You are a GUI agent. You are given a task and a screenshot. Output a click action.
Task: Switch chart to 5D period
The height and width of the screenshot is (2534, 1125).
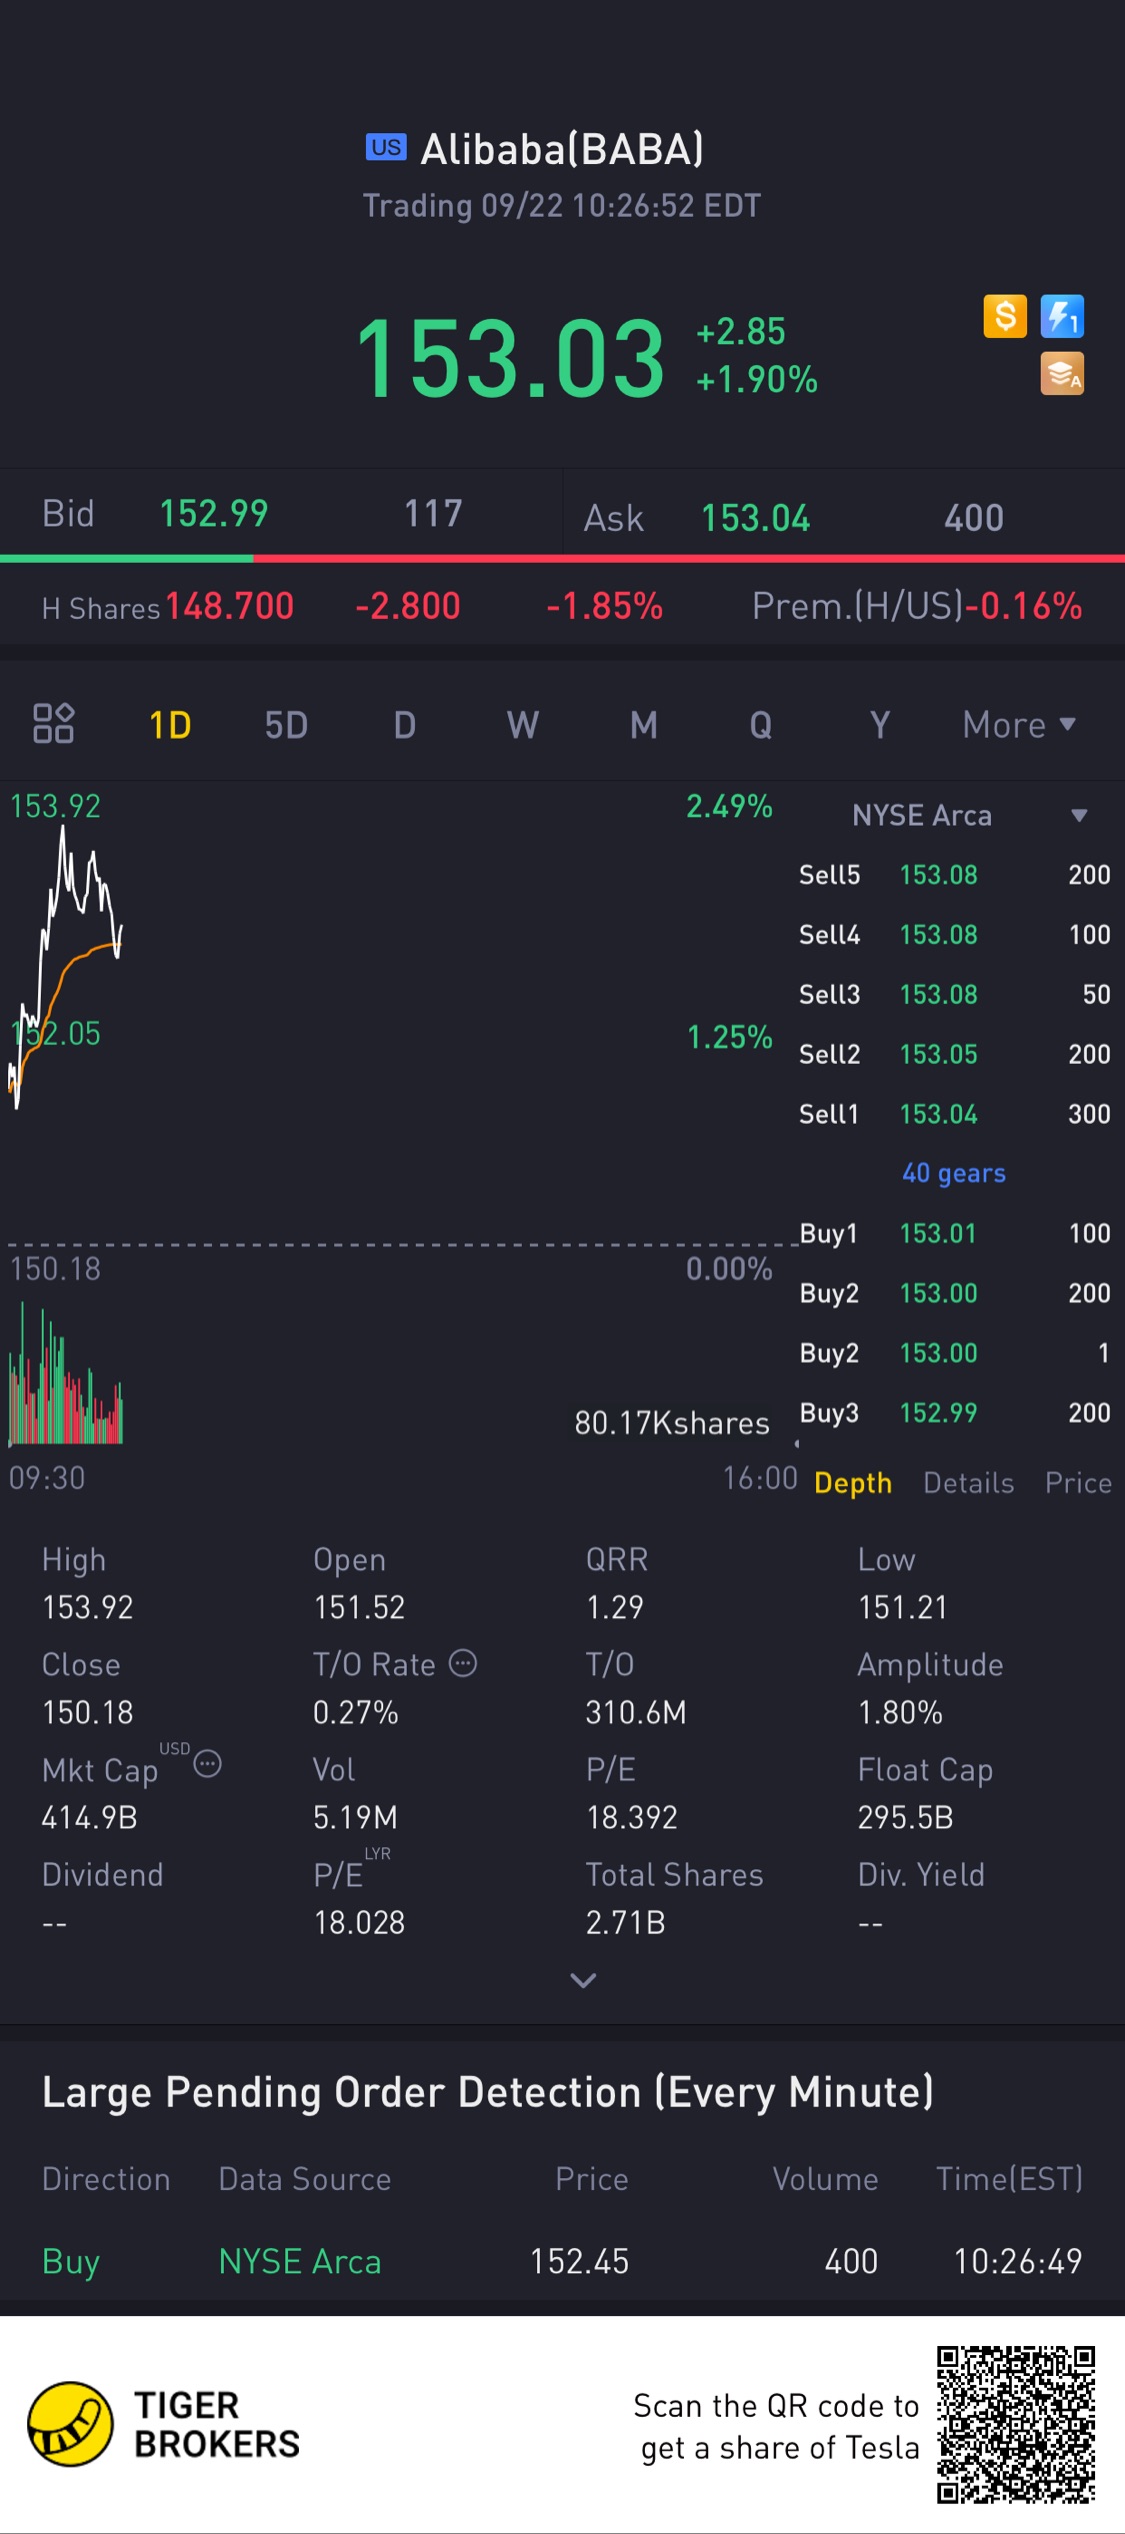286,725
